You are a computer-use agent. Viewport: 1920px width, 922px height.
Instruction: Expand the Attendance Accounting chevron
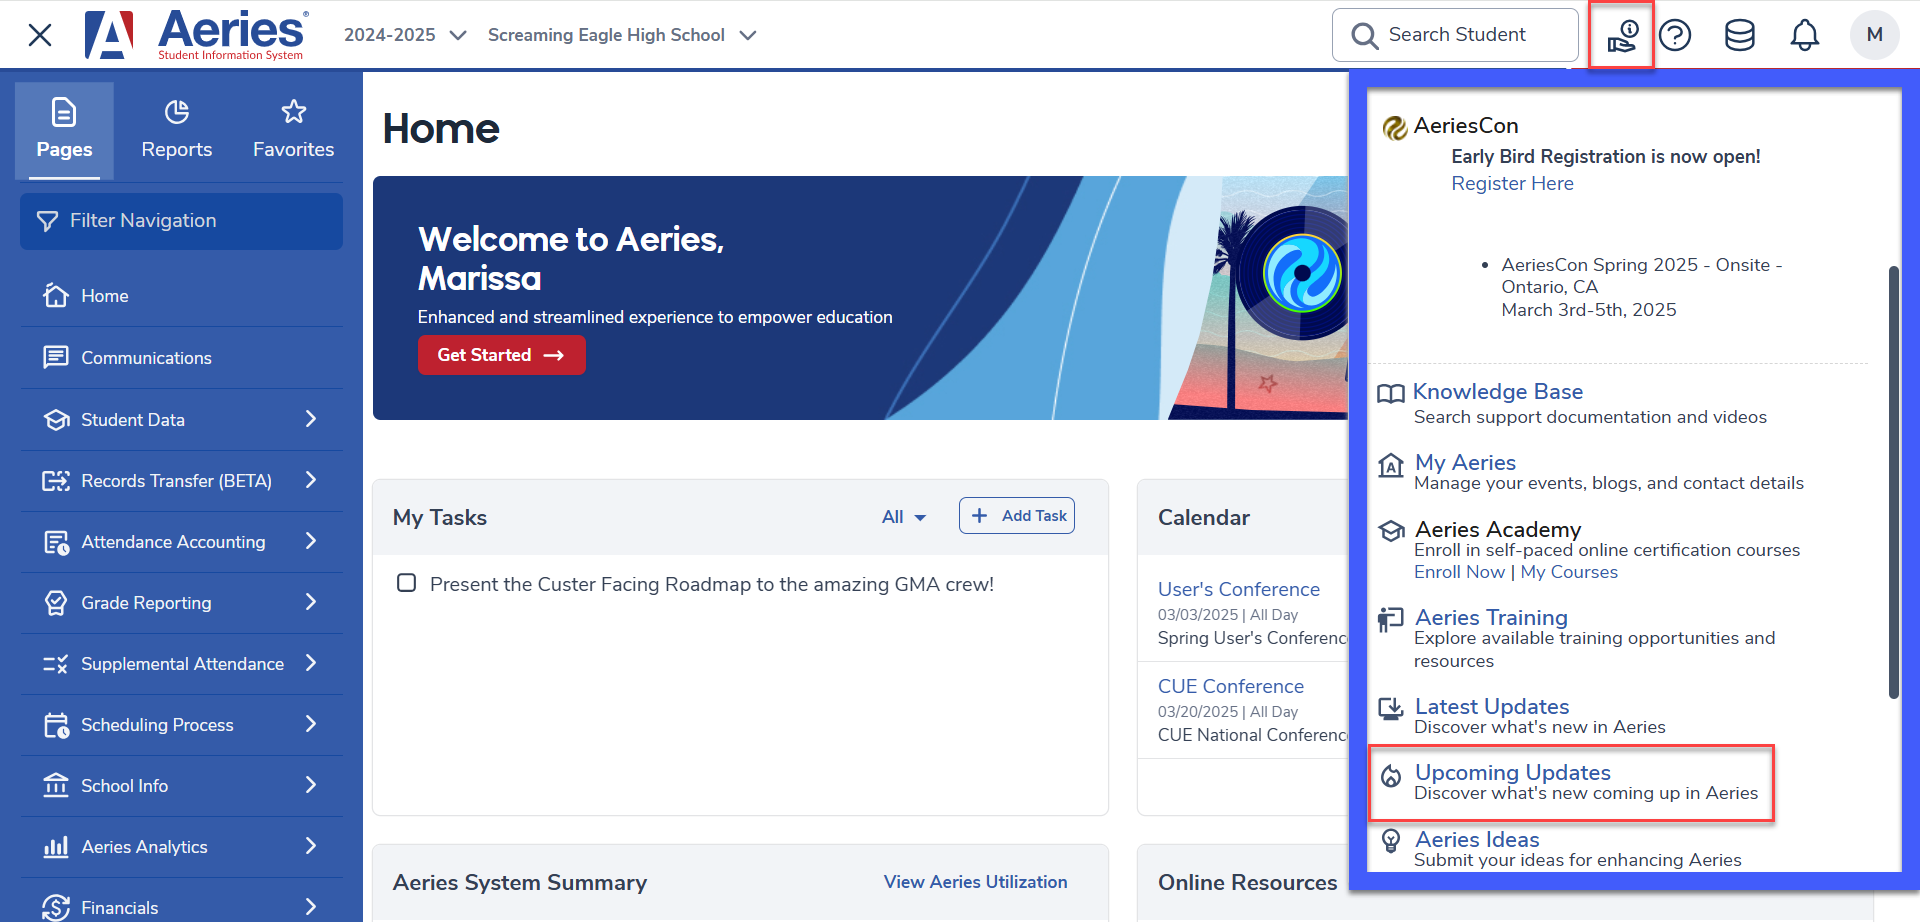click(311, 541)
